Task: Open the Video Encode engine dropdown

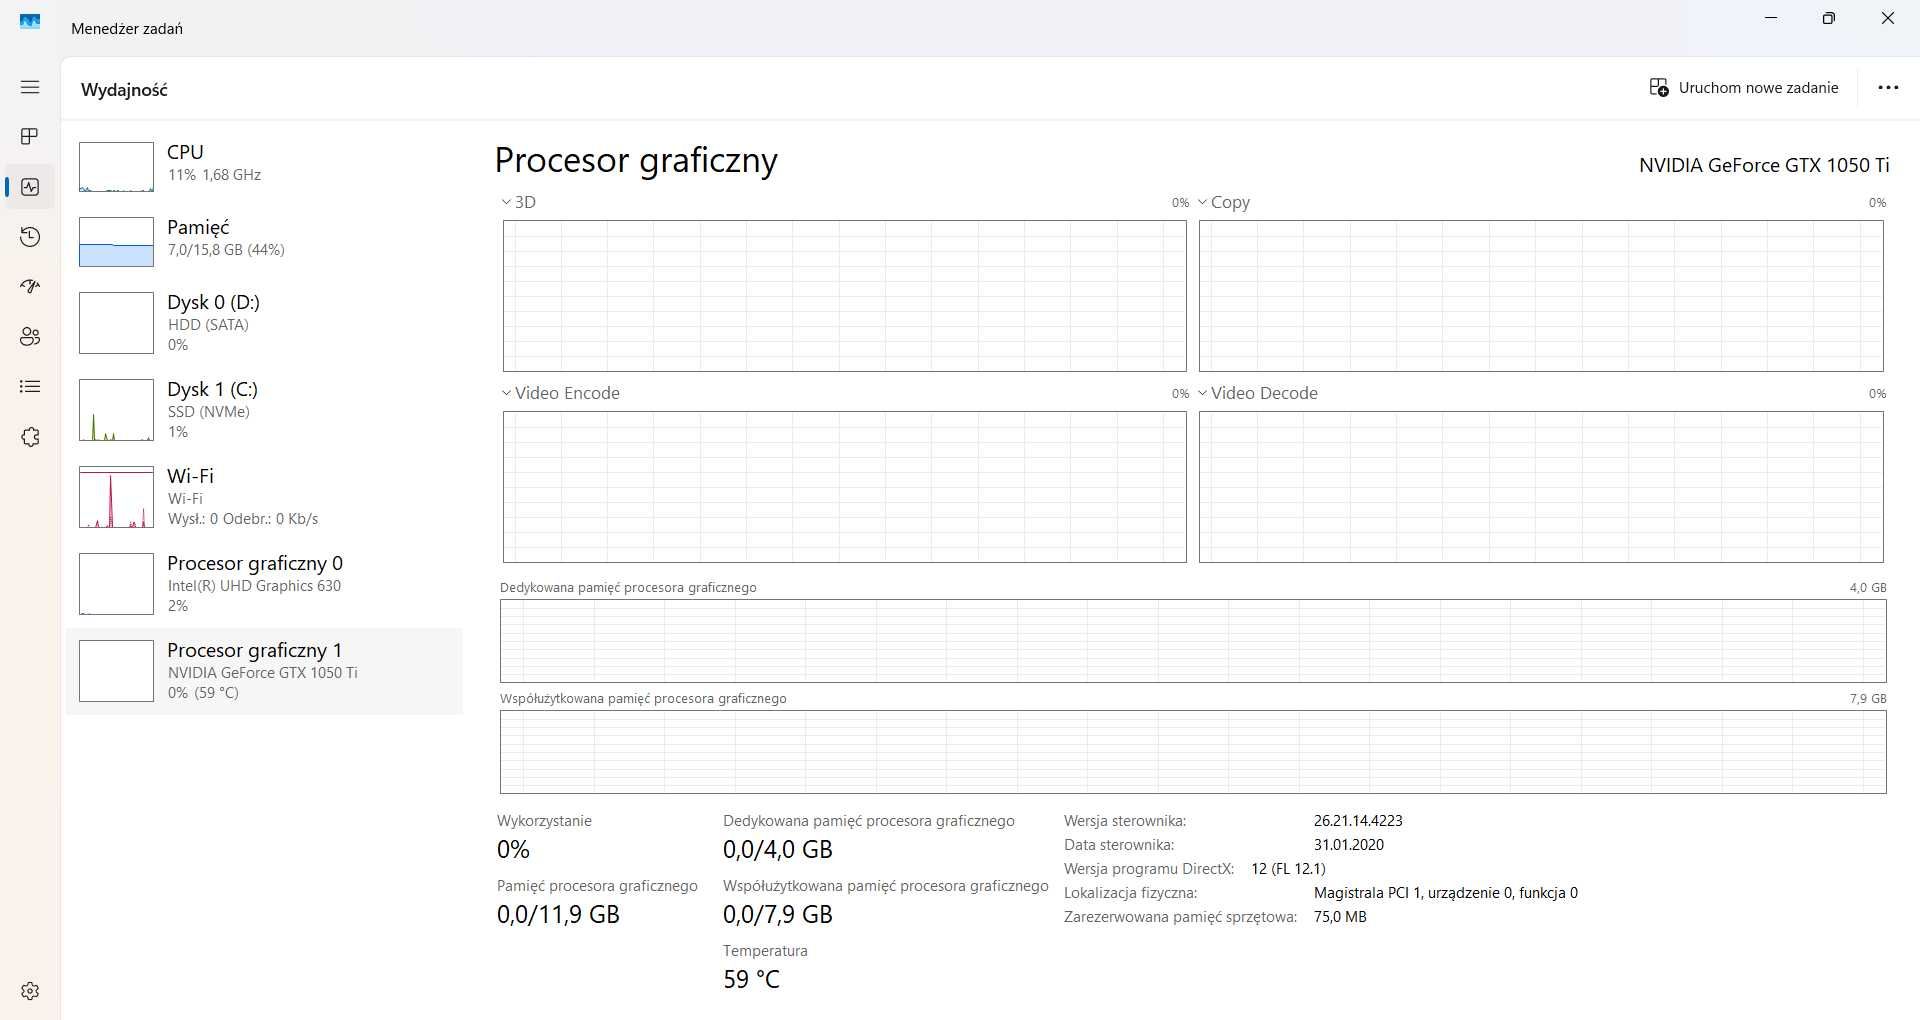Action: click(560, 393)
